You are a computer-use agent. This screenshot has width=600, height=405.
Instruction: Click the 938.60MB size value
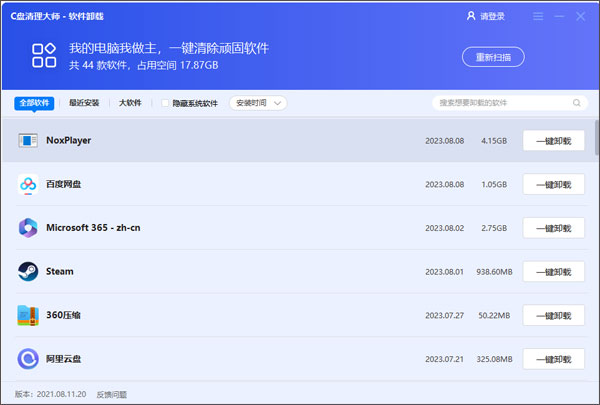(494, 272)
